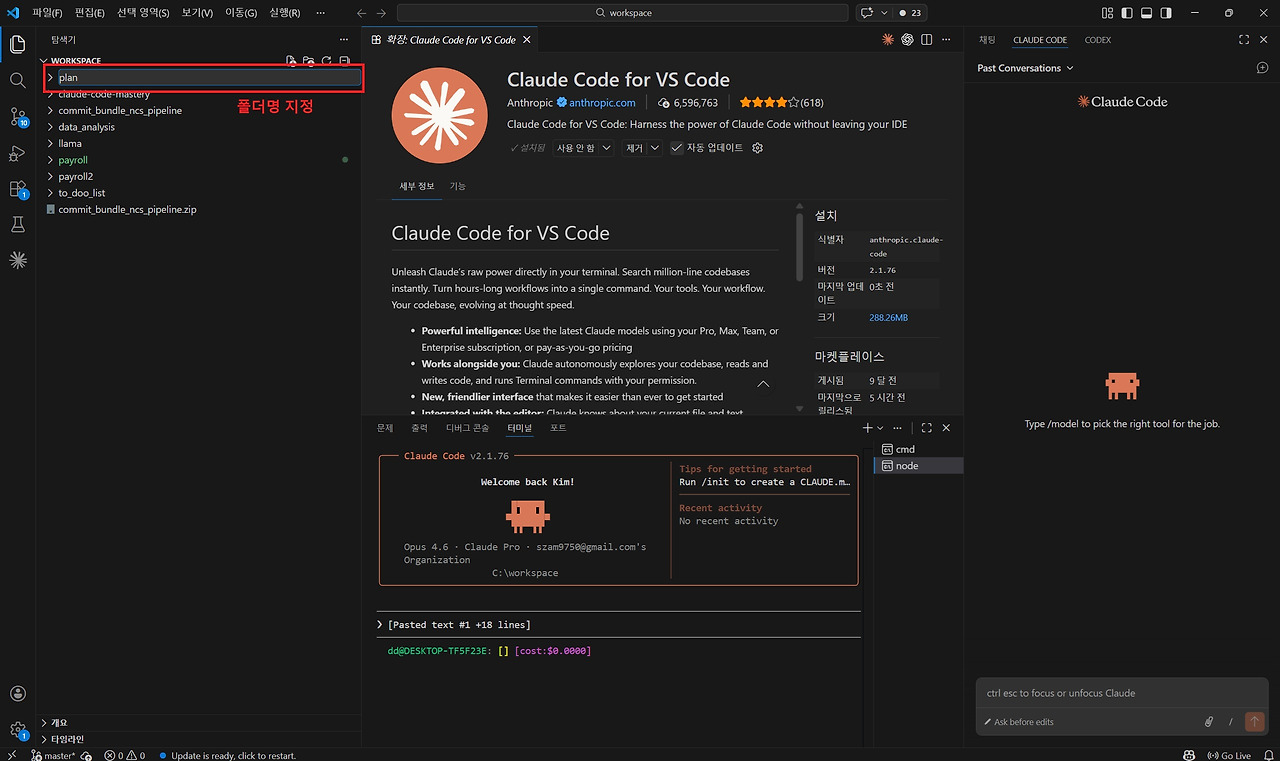Open the Accounts menu icon

click(x=17, y=694)
